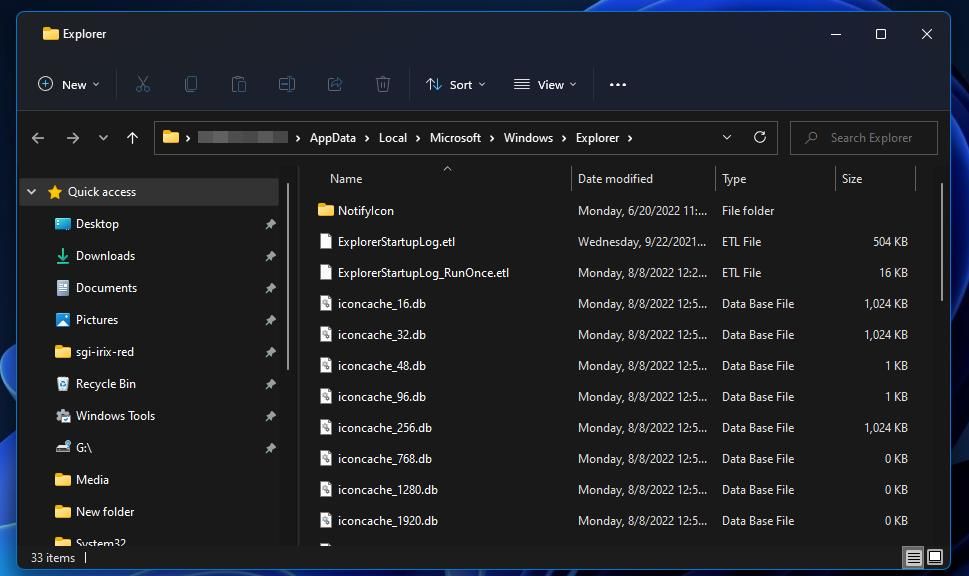Click the ExplorerStartupLog.etl file icon
The height and width of the screenshot is (576, 969).
tap(326, 241)
